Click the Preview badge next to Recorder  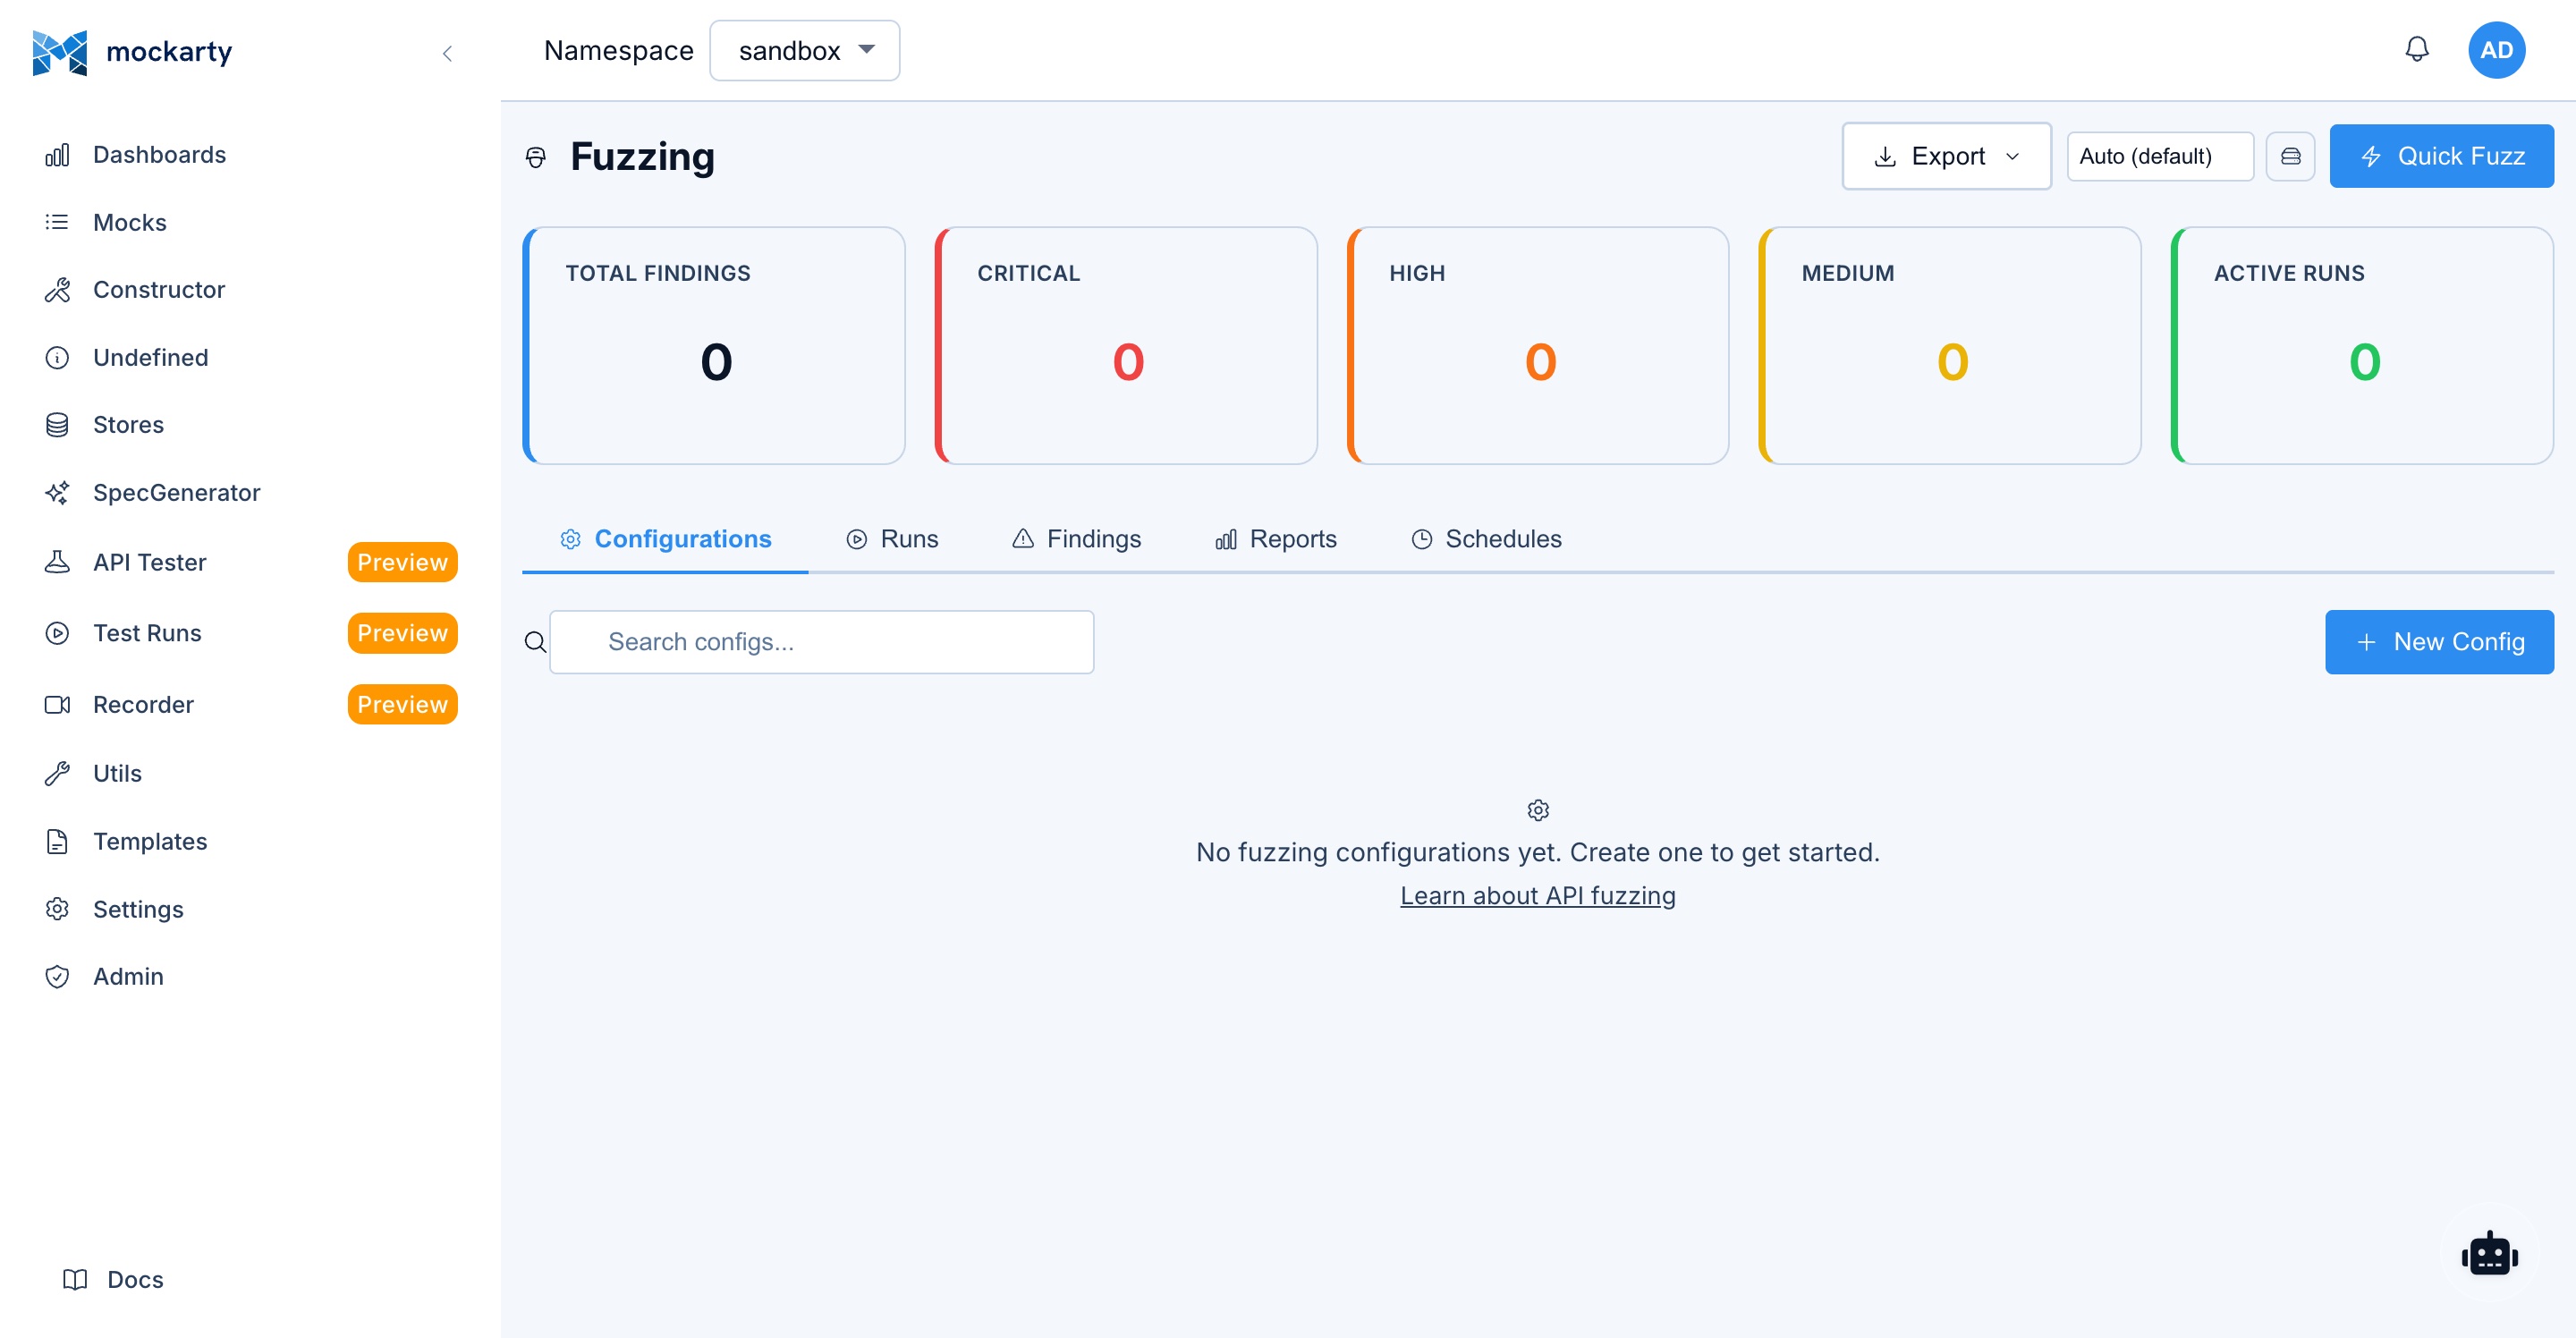click(402, 704)
